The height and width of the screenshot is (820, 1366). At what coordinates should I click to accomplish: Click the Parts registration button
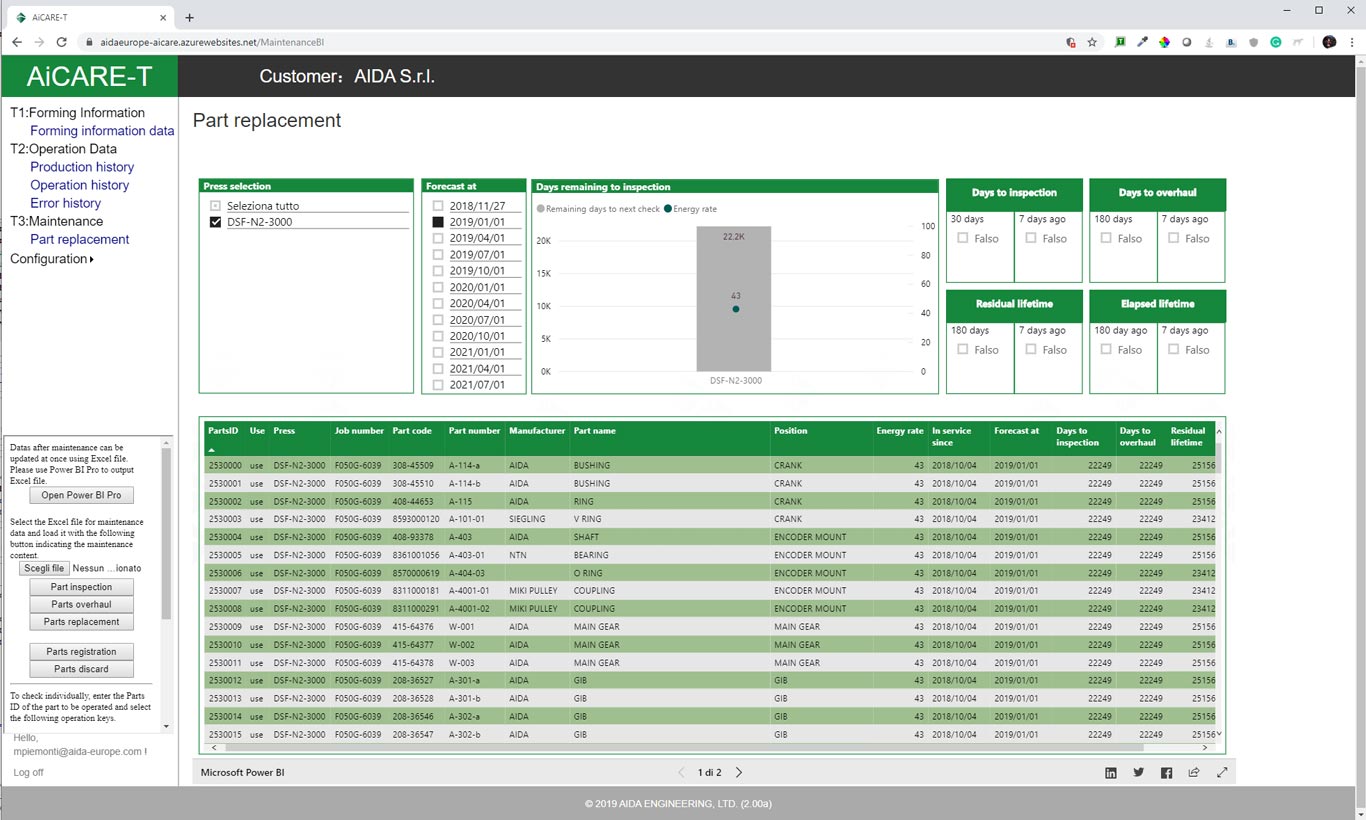[x=81, y=652]
